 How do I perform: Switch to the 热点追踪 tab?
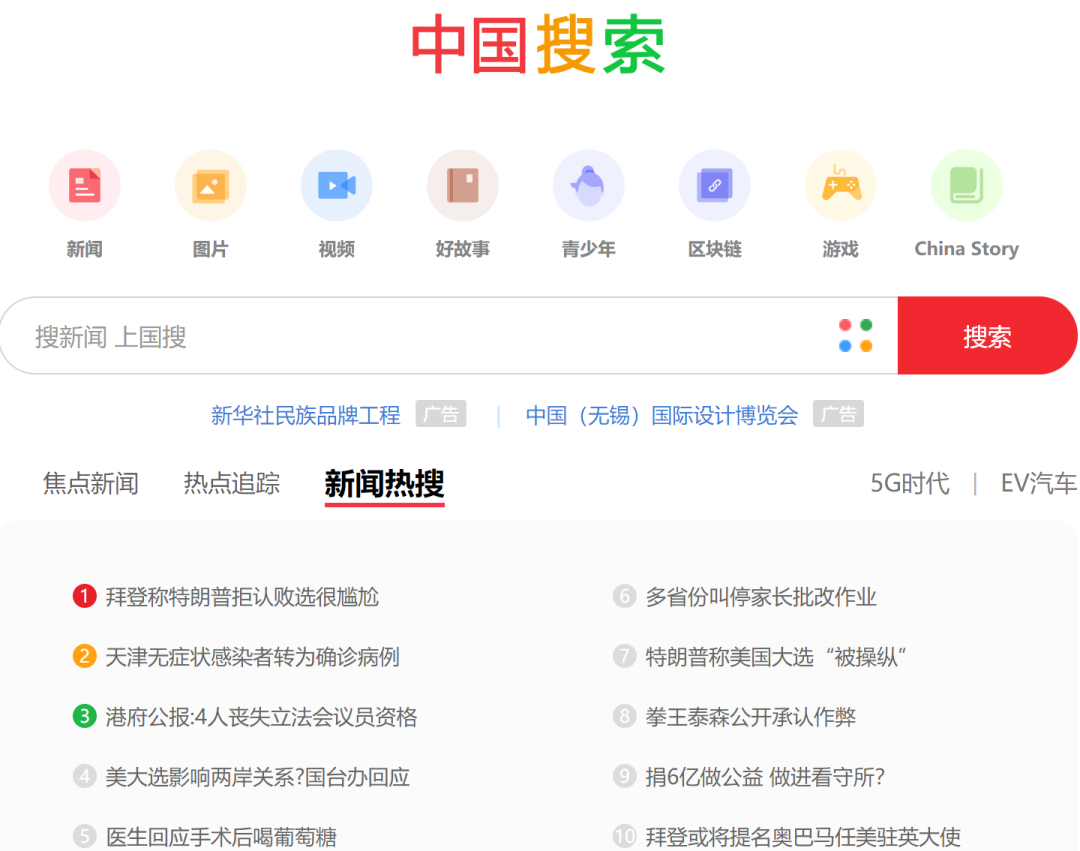[x=231, y=483]
